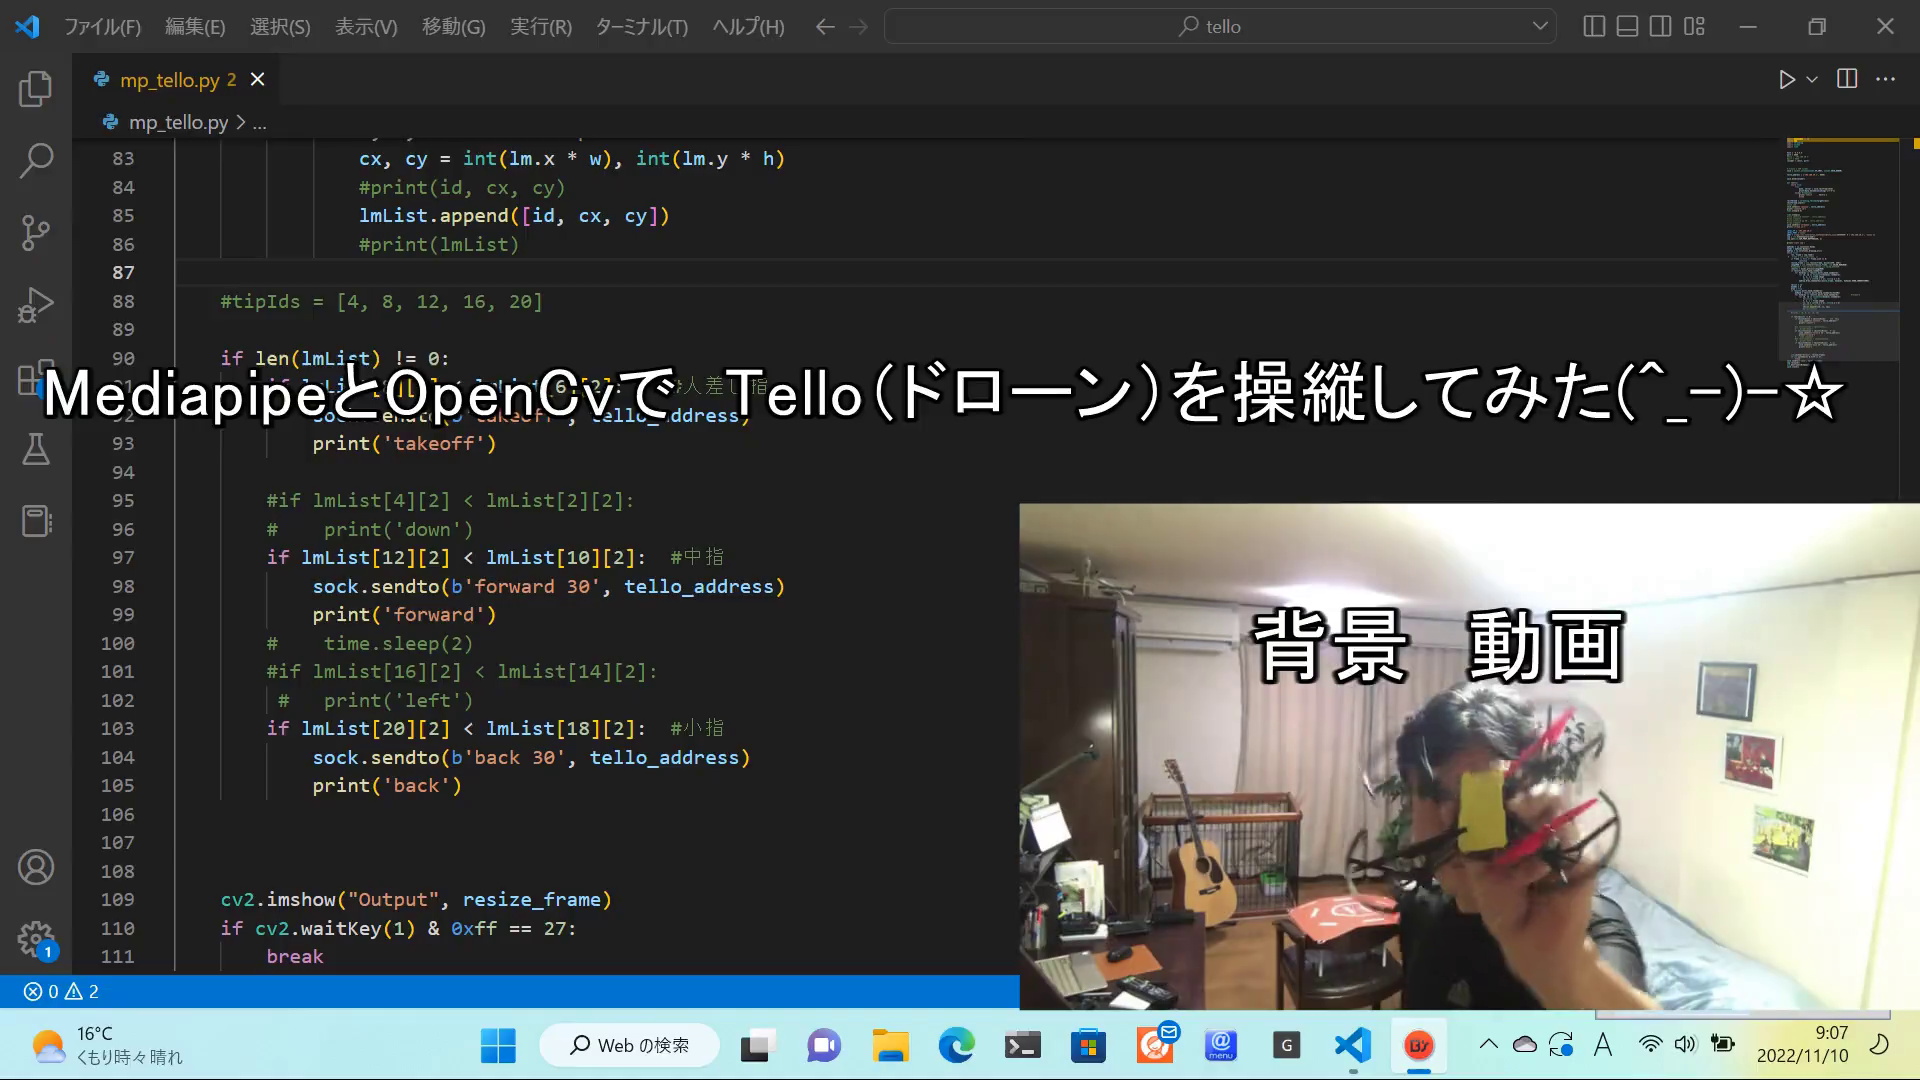Open the Accounts menu icon
The height and width of the screenshot is (1080, 1920).
coord(36,867)
